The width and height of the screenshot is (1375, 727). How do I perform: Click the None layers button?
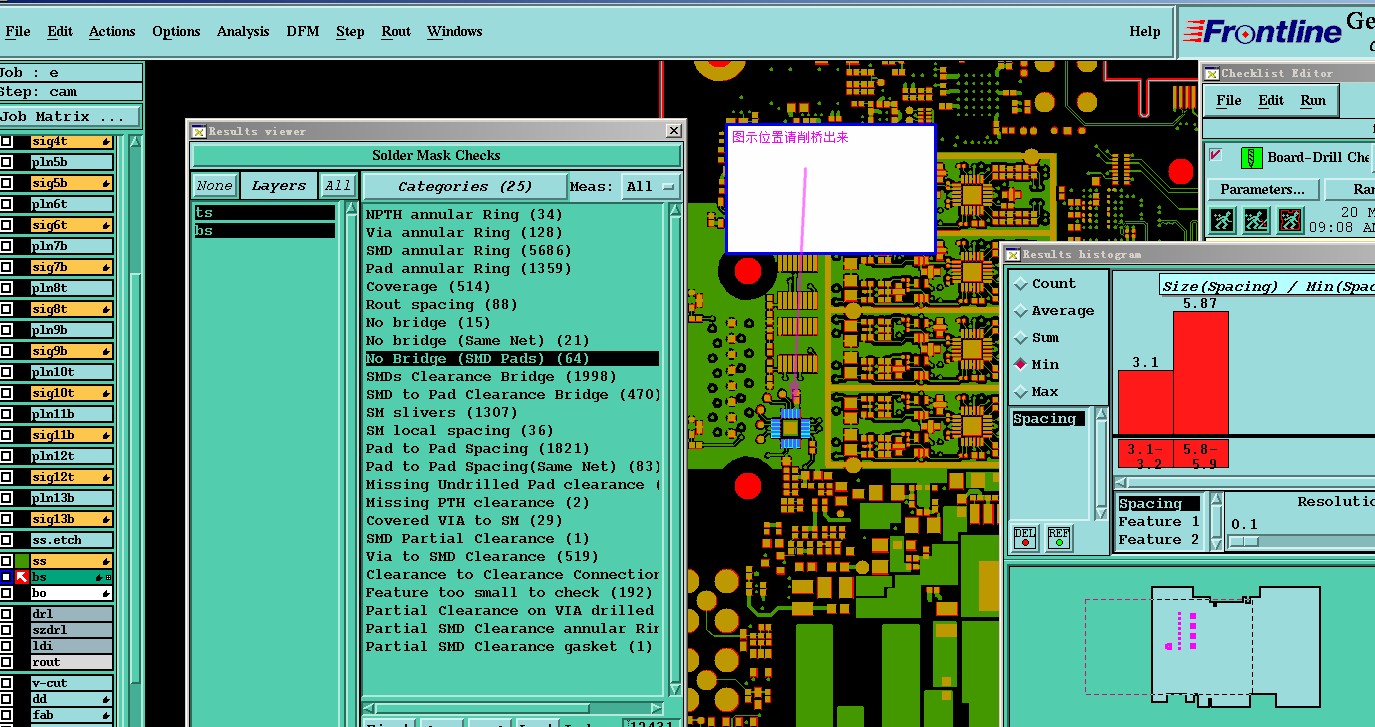tap(214, 186)
